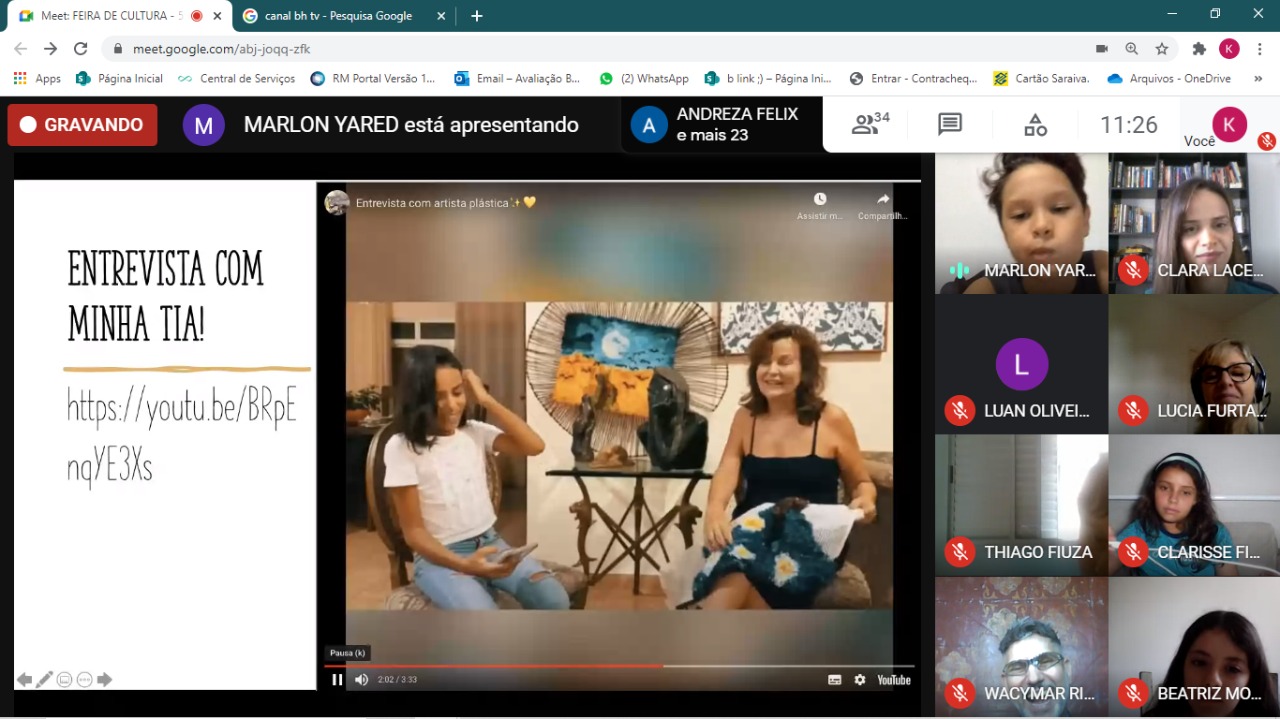
Task: Open the slide's three-dot options menu
Action: click(x=85, y=680)
